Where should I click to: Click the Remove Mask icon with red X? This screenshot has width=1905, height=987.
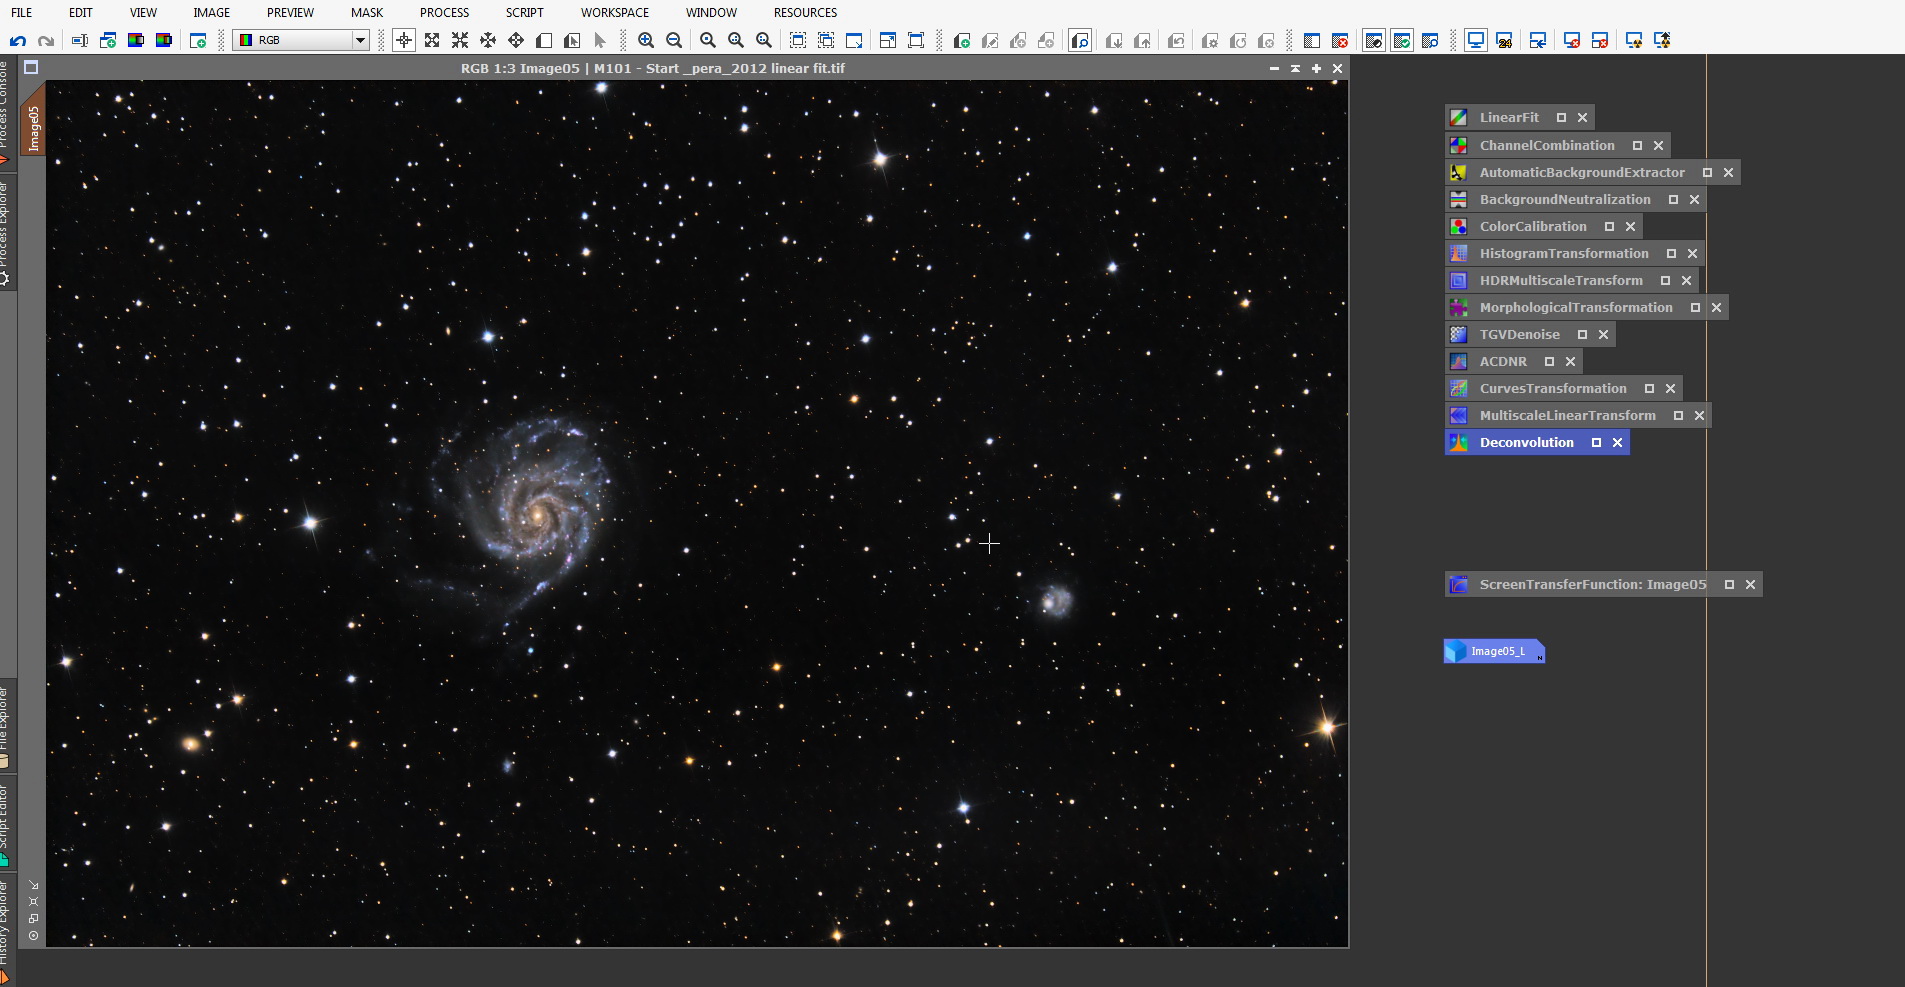[x=1340, y=40]
